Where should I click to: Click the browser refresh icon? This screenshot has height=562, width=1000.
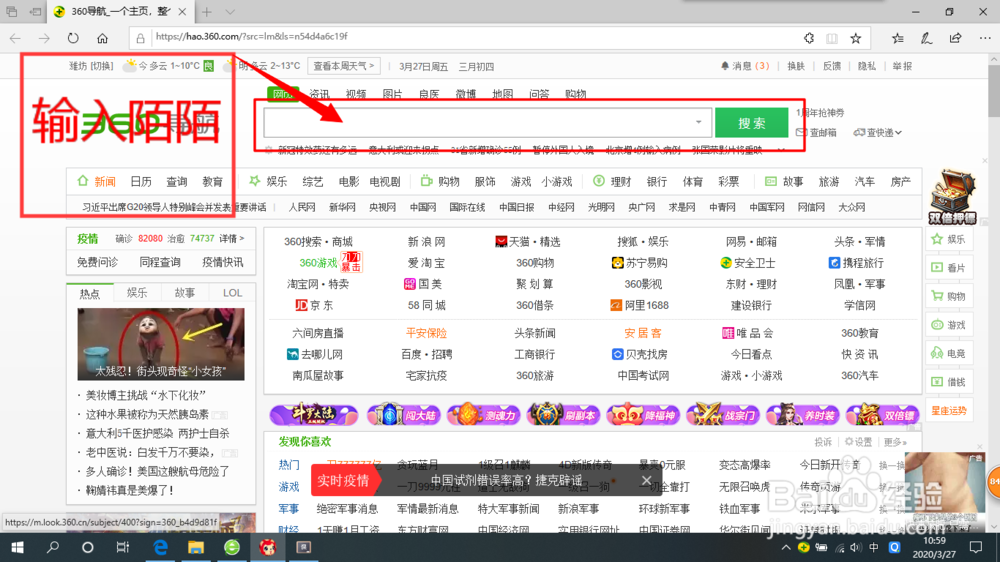73,38
